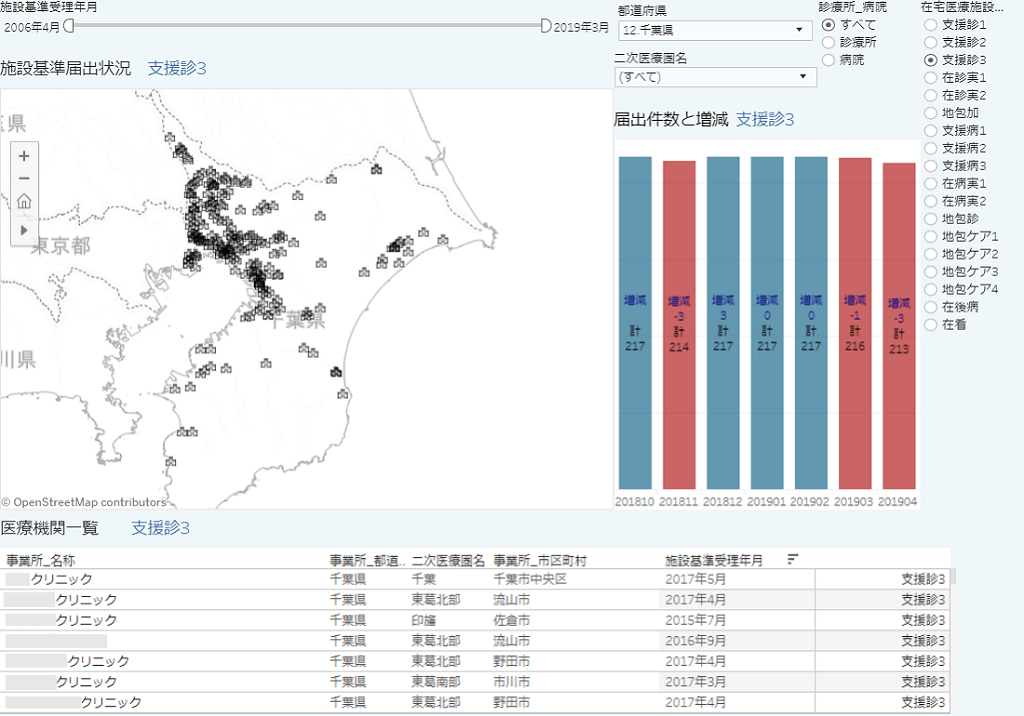Select the 診療所 radio button

tap(828, 42)
